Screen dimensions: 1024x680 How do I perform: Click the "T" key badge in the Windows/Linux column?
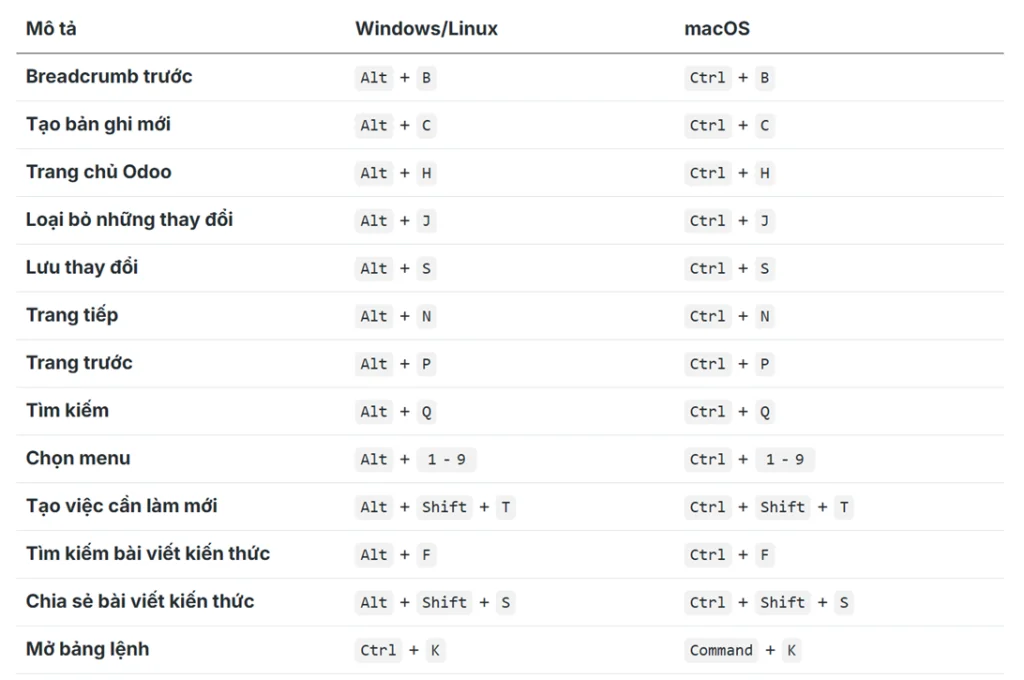(506, 507)
